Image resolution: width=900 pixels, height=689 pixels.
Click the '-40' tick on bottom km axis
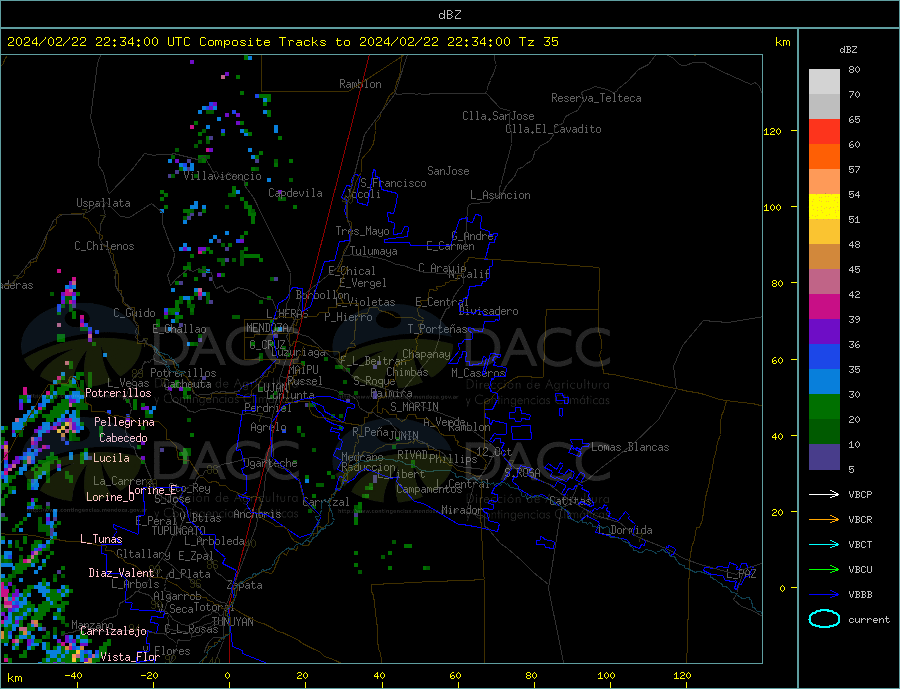pos(73,676)
